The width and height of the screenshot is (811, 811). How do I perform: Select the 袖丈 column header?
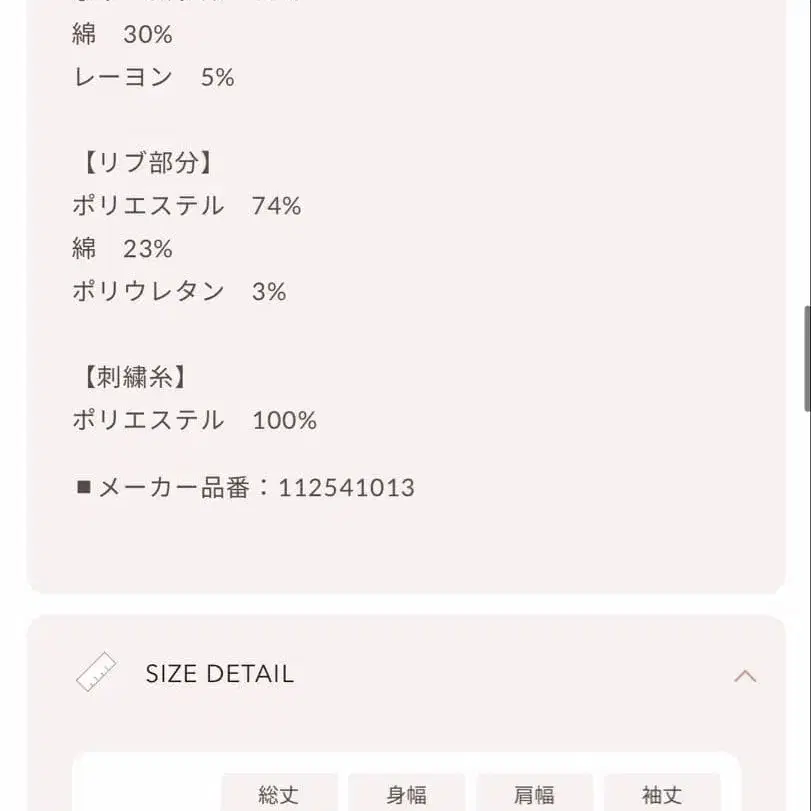pyautogui.click(x=661, y=795)
